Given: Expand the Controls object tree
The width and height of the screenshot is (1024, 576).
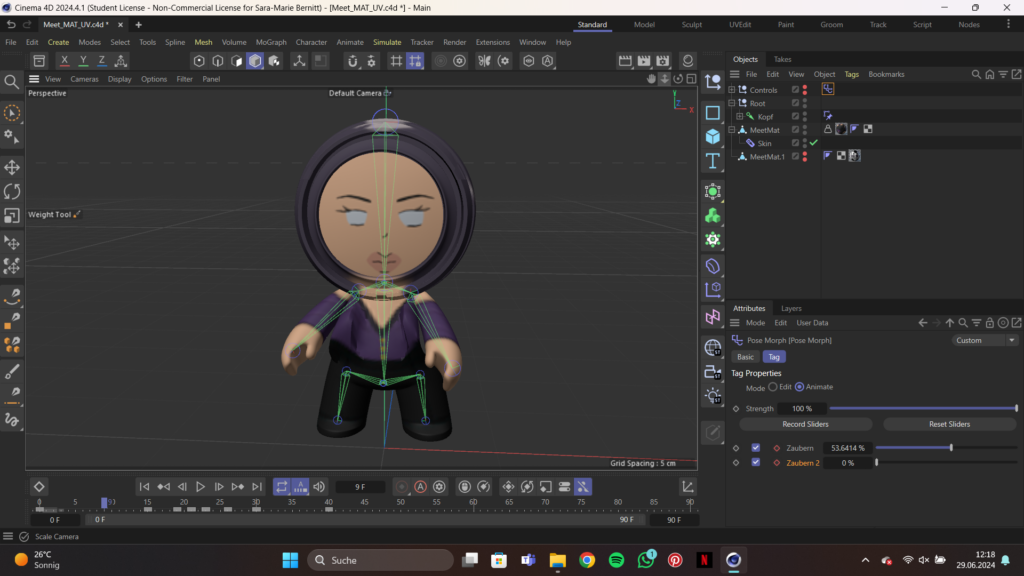Looking at the screenshot, I should point(731,90).
